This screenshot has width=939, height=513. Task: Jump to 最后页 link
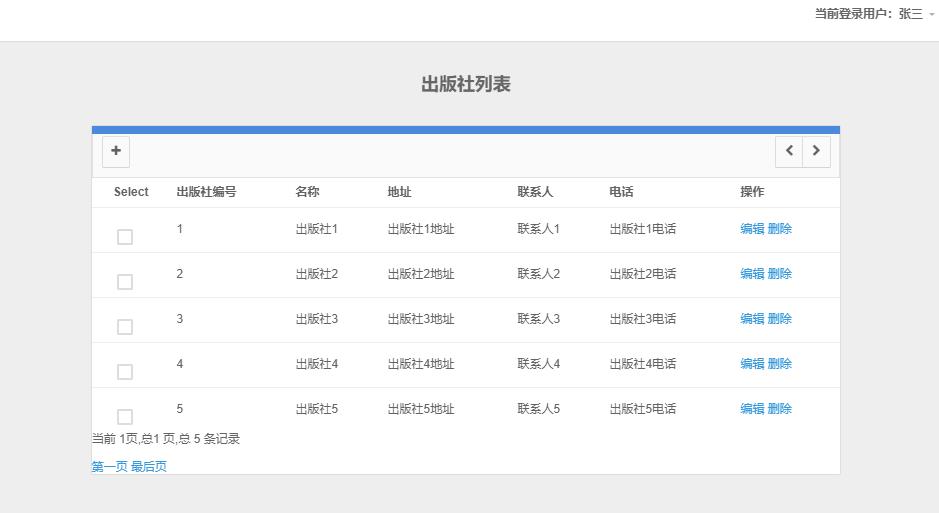tap(149, 467)
